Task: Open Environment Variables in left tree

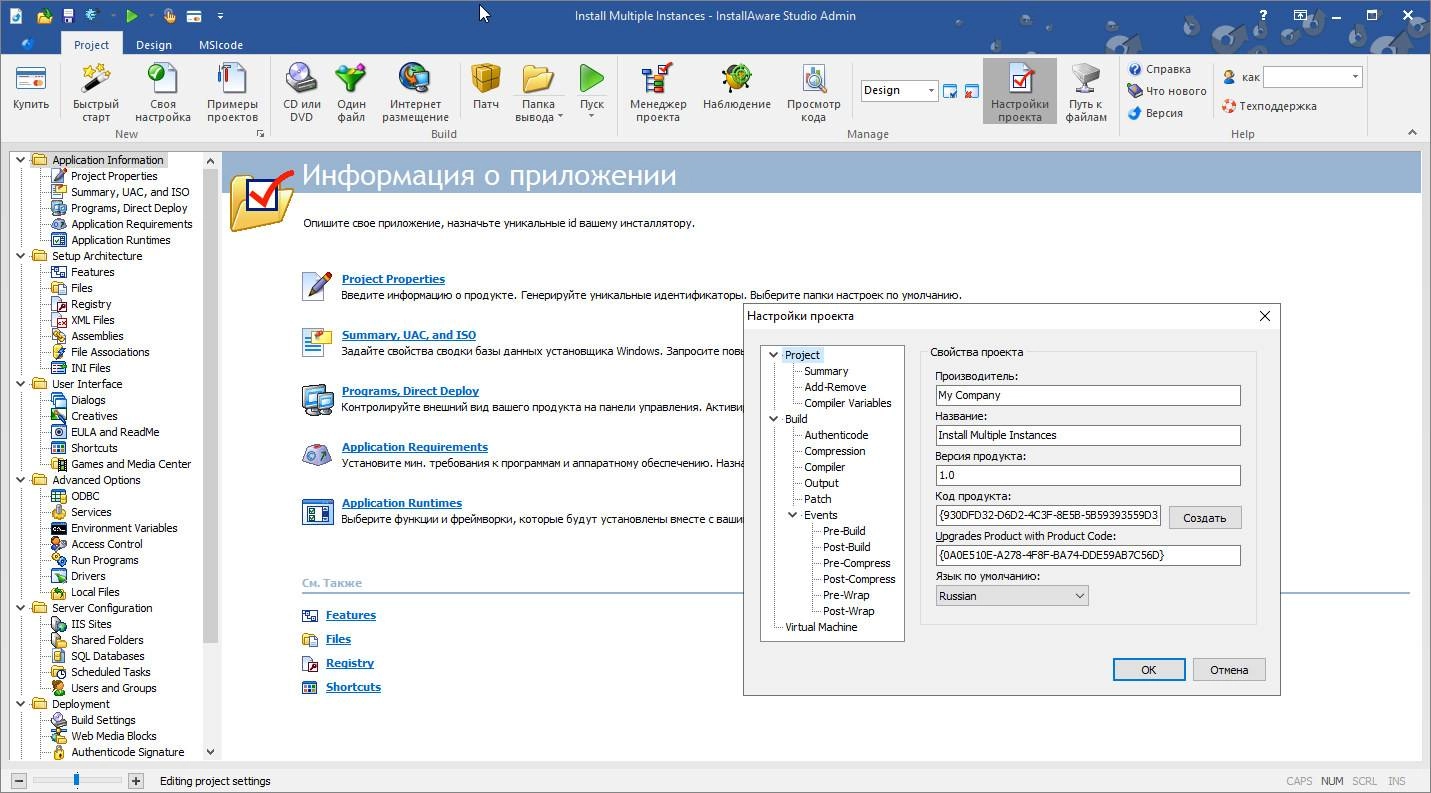Action: 124,528
